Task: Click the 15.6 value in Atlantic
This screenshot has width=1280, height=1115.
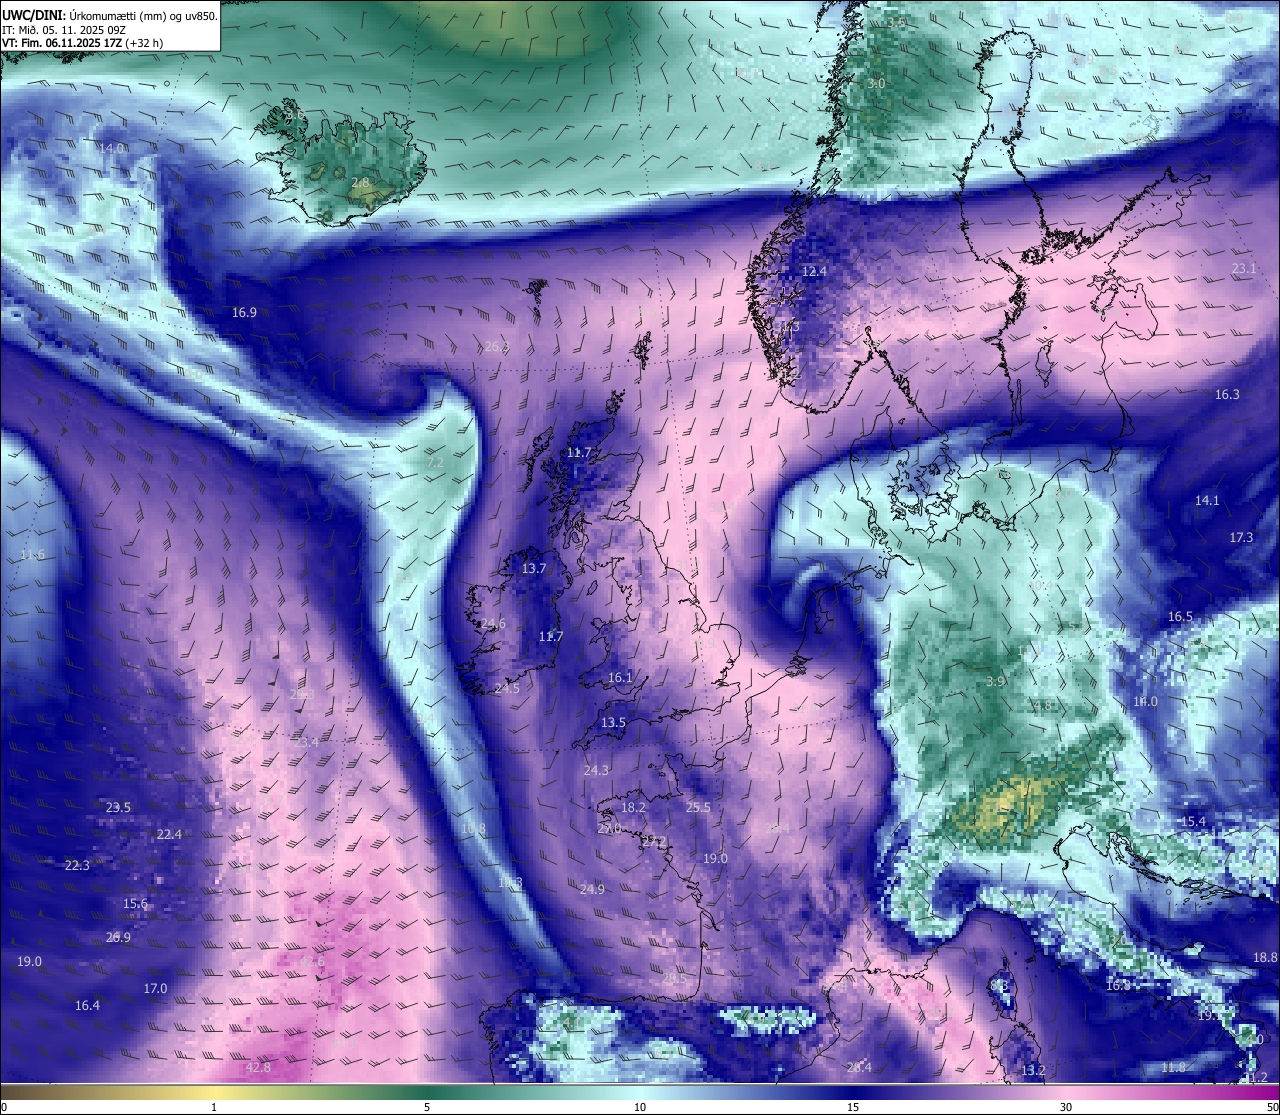Action: coord(135,904)
